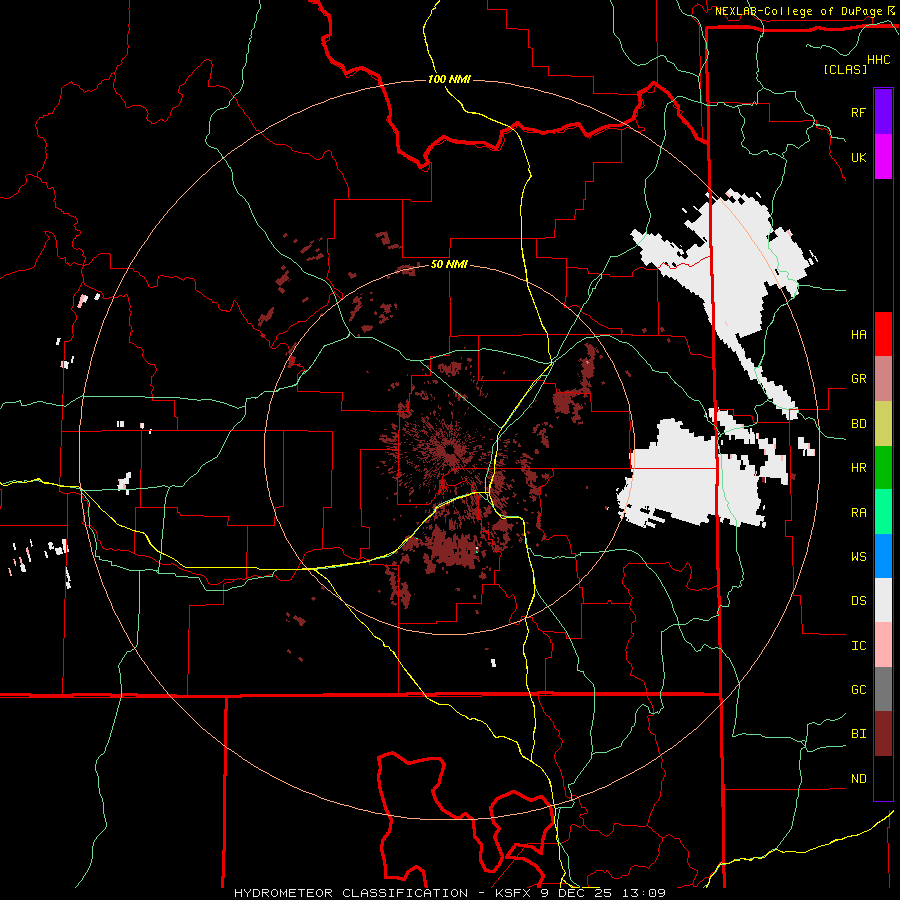Click the [CLAS] units label

tap(844, 69)
